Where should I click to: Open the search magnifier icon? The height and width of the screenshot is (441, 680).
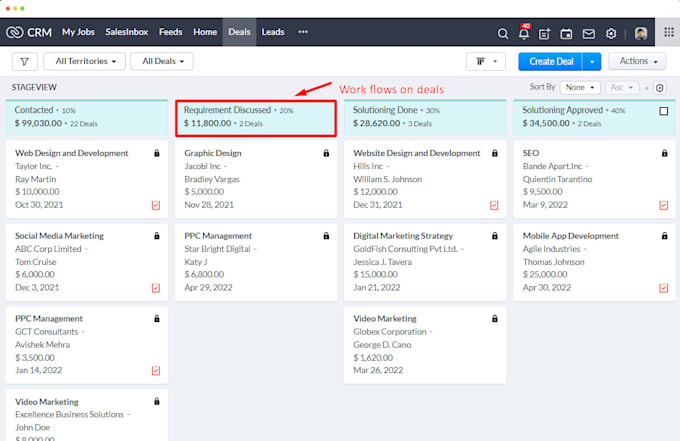503,33
